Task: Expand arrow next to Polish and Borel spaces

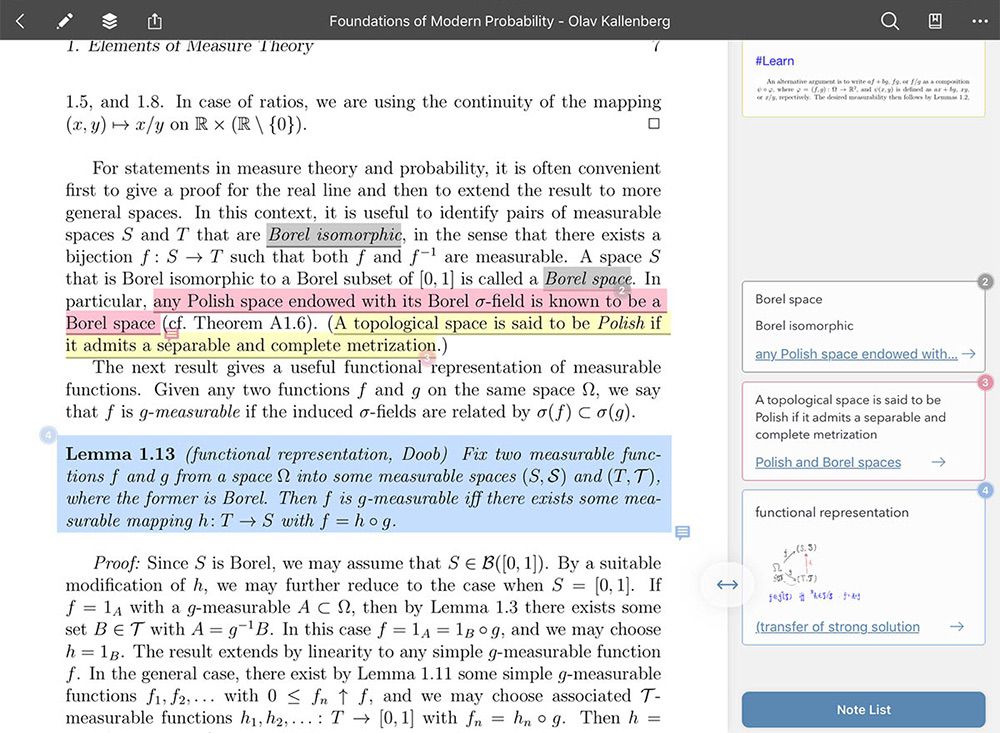Action: click(938, 462)
